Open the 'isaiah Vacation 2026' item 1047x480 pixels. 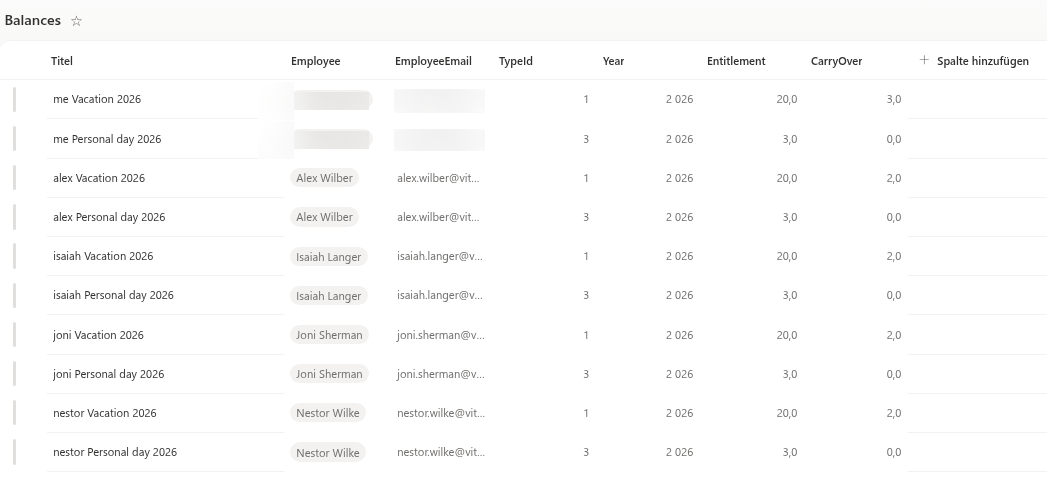click(103, 256)
